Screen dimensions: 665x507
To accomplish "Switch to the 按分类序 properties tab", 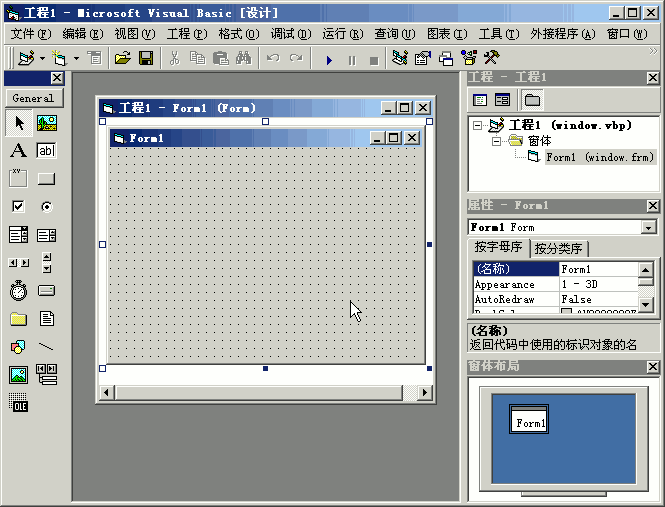I will point(560,249).
